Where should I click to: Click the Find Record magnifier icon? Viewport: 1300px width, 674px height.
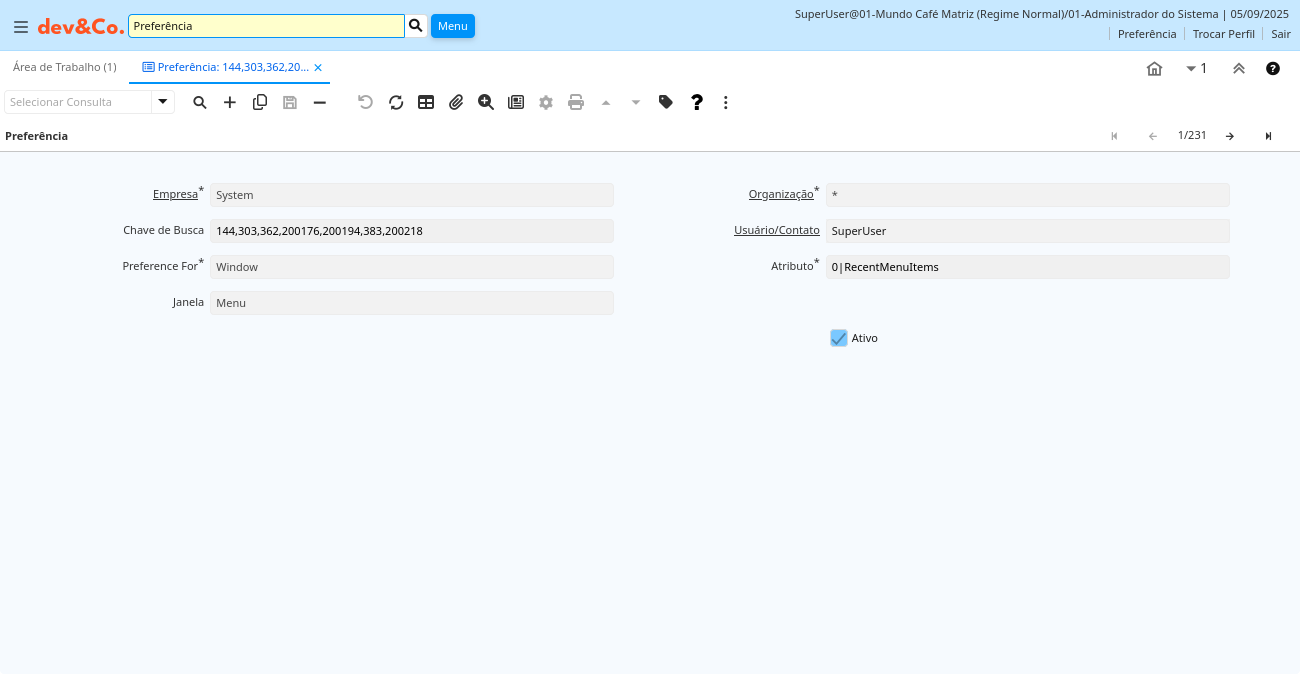(x=200, y=102)
